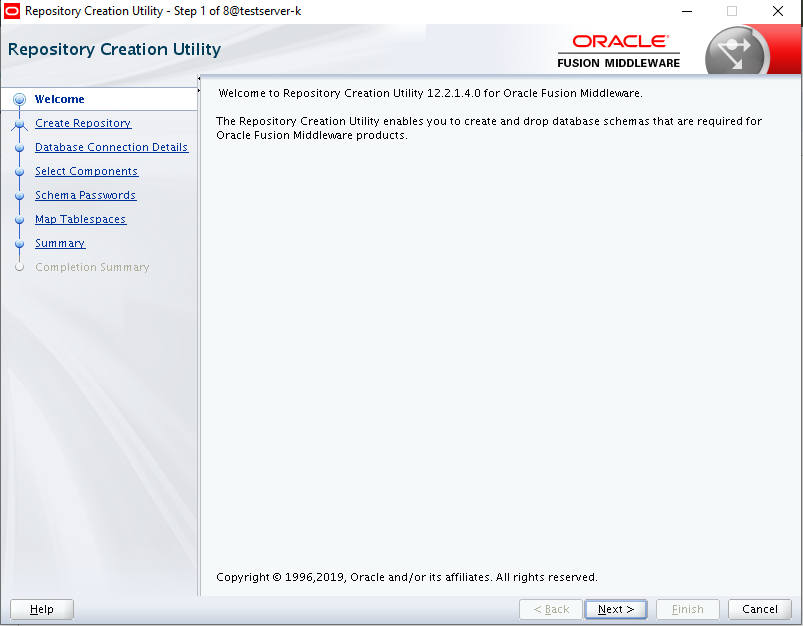Minimize the Repository Creation Utility window
This screenshot has height=626, width=803.
click(687, 11)
